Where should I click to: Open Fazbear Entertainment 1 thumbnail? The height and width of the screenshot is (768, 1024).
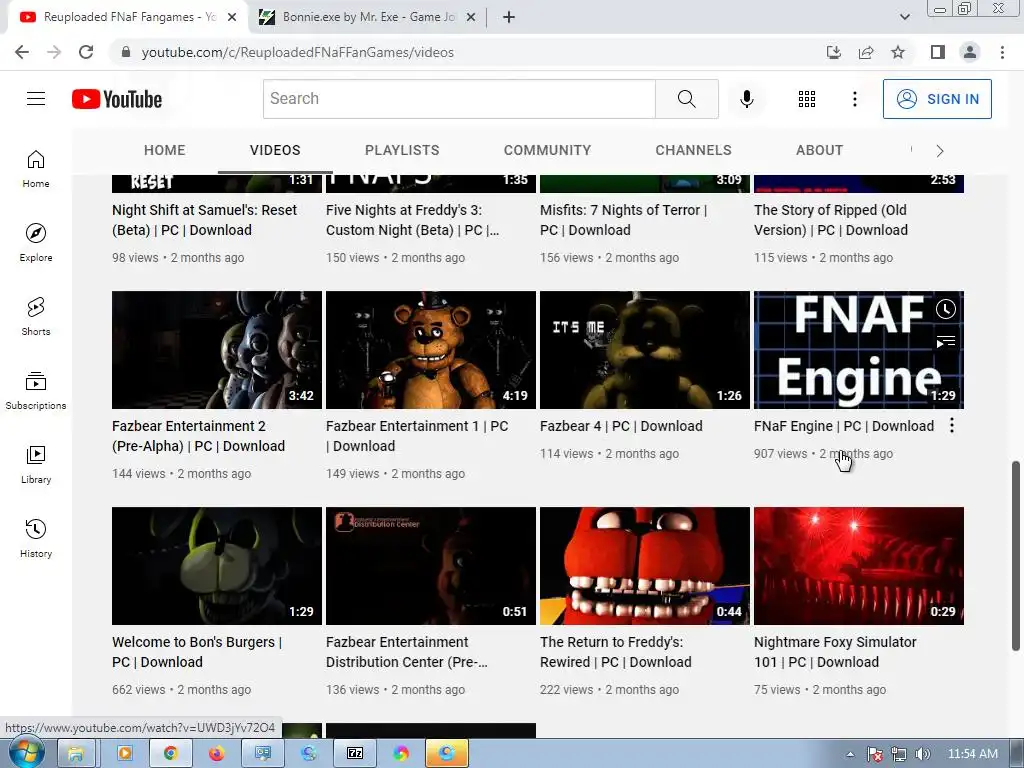click(x=431, y=350)
